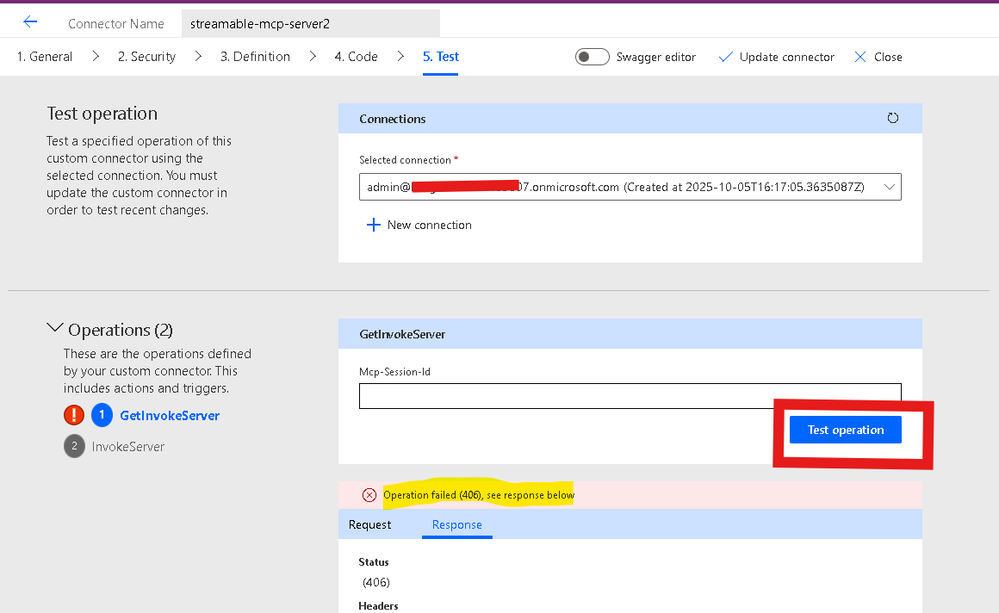Switch to the Response tab

(457, 524)
